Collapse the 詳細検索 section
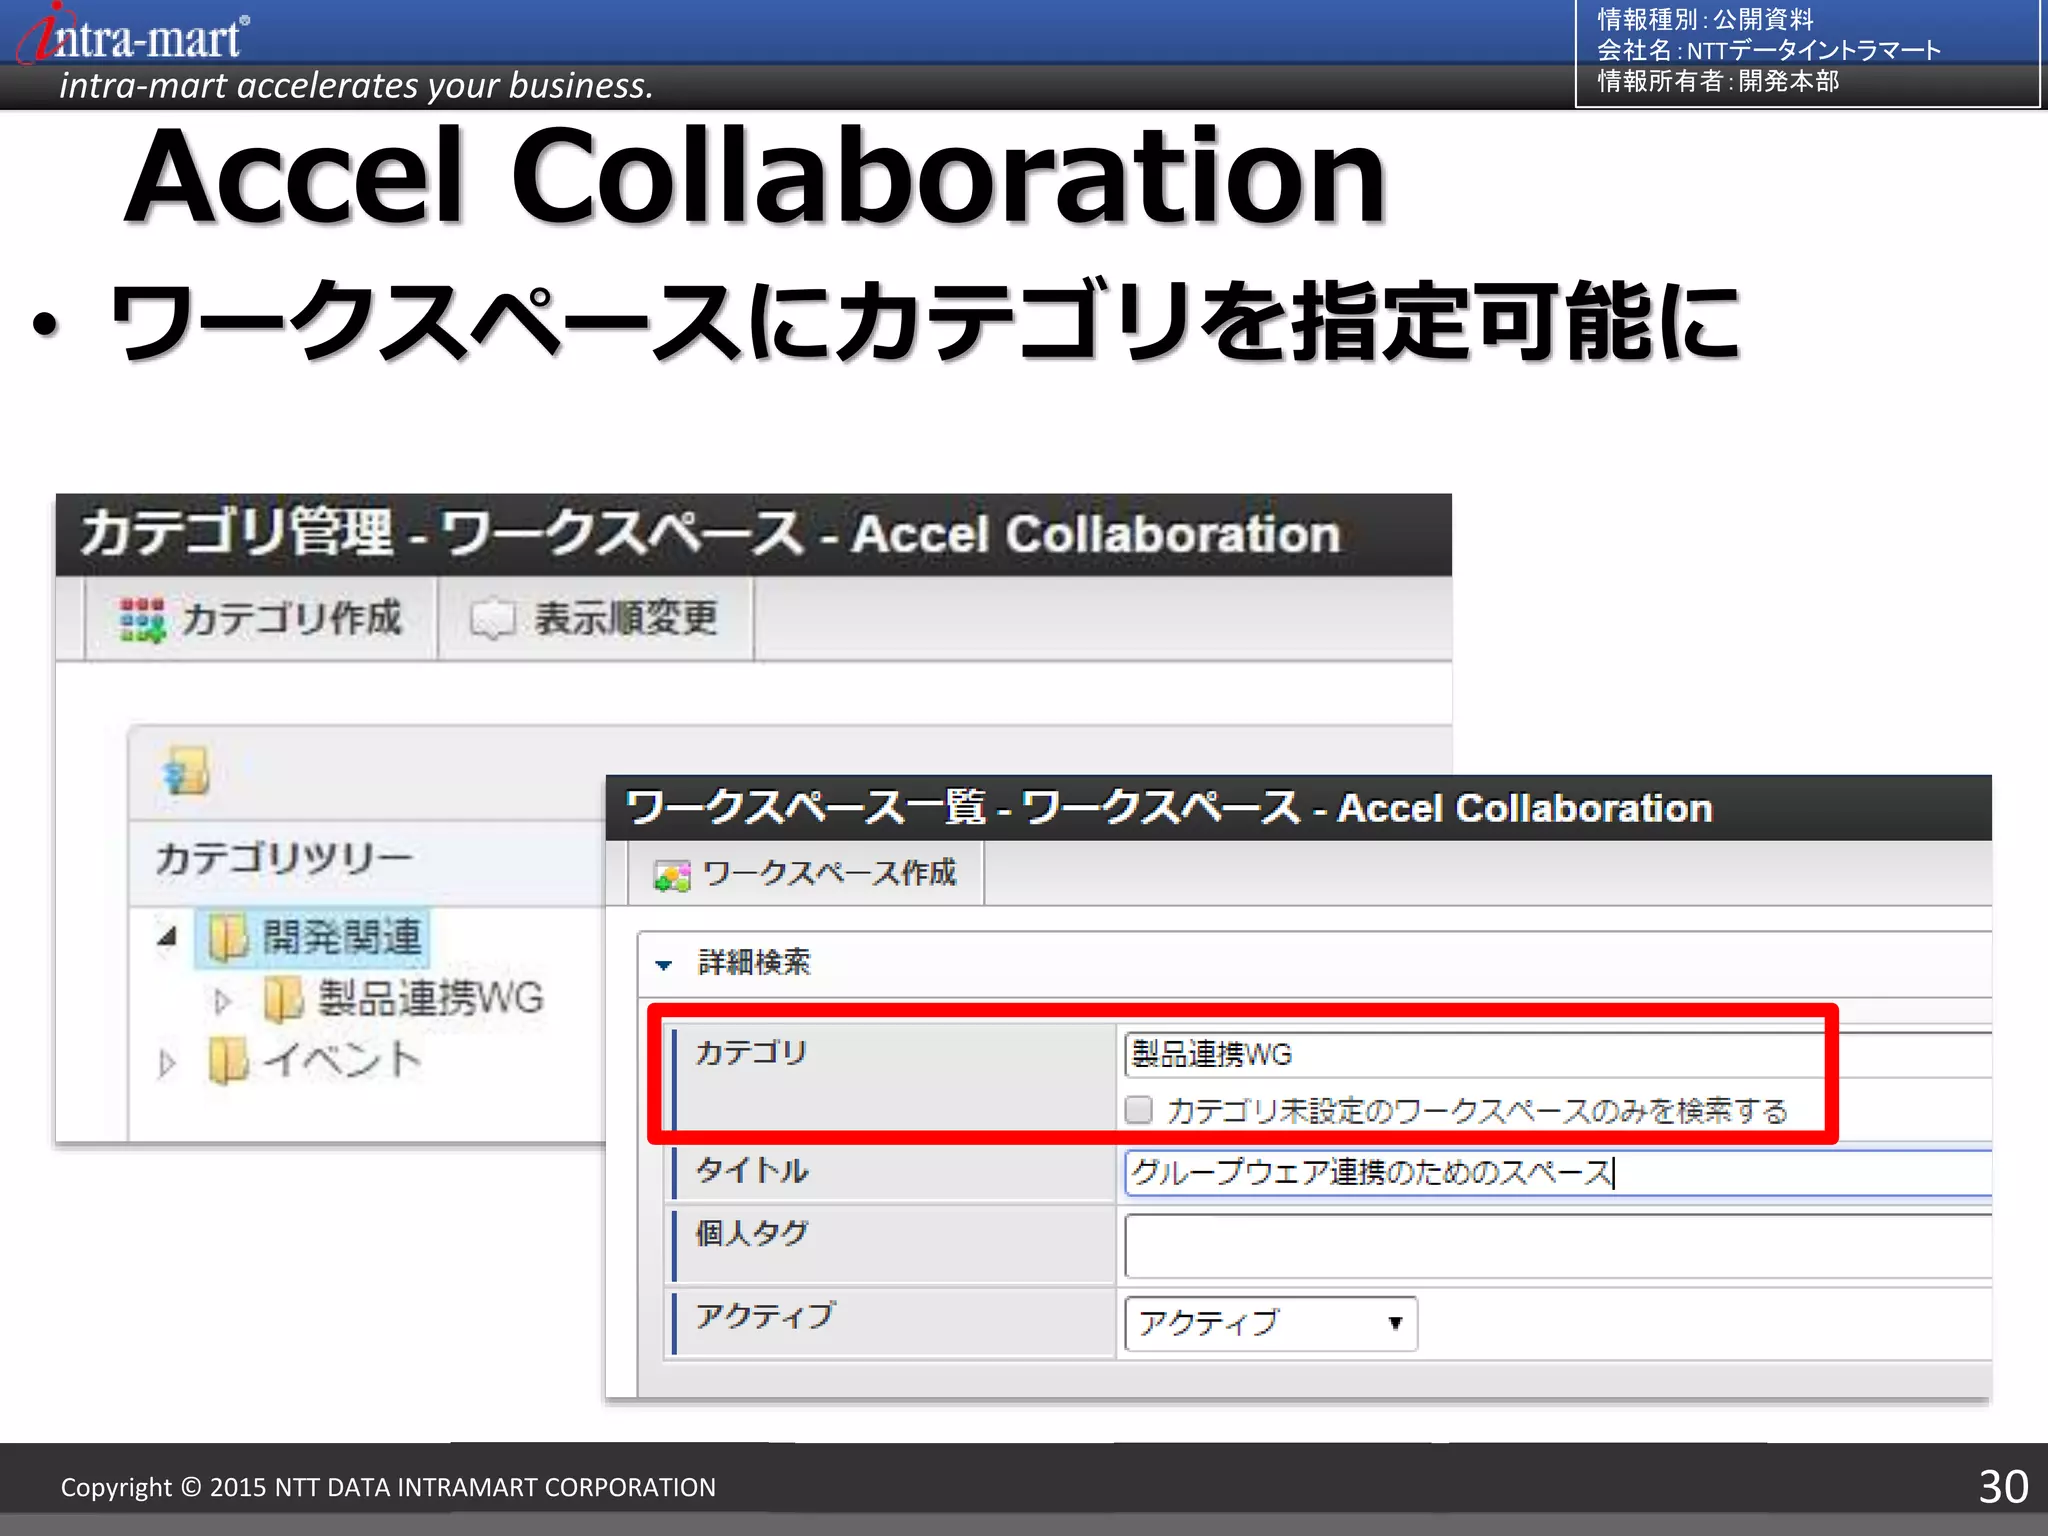Screen dimensions: 2048x1536 tap(664, 965)
